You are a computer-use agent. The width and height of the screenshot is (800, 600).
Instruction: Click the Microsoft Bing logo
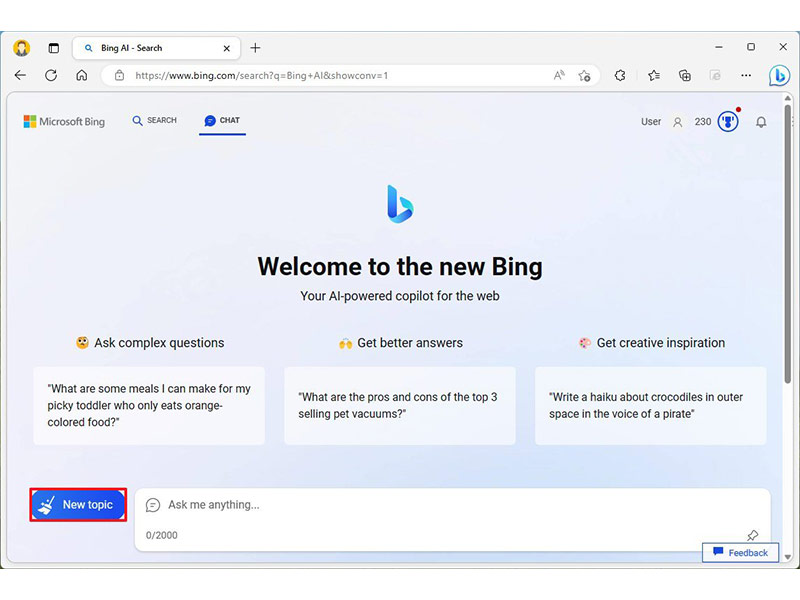click(x=64, y=121)
